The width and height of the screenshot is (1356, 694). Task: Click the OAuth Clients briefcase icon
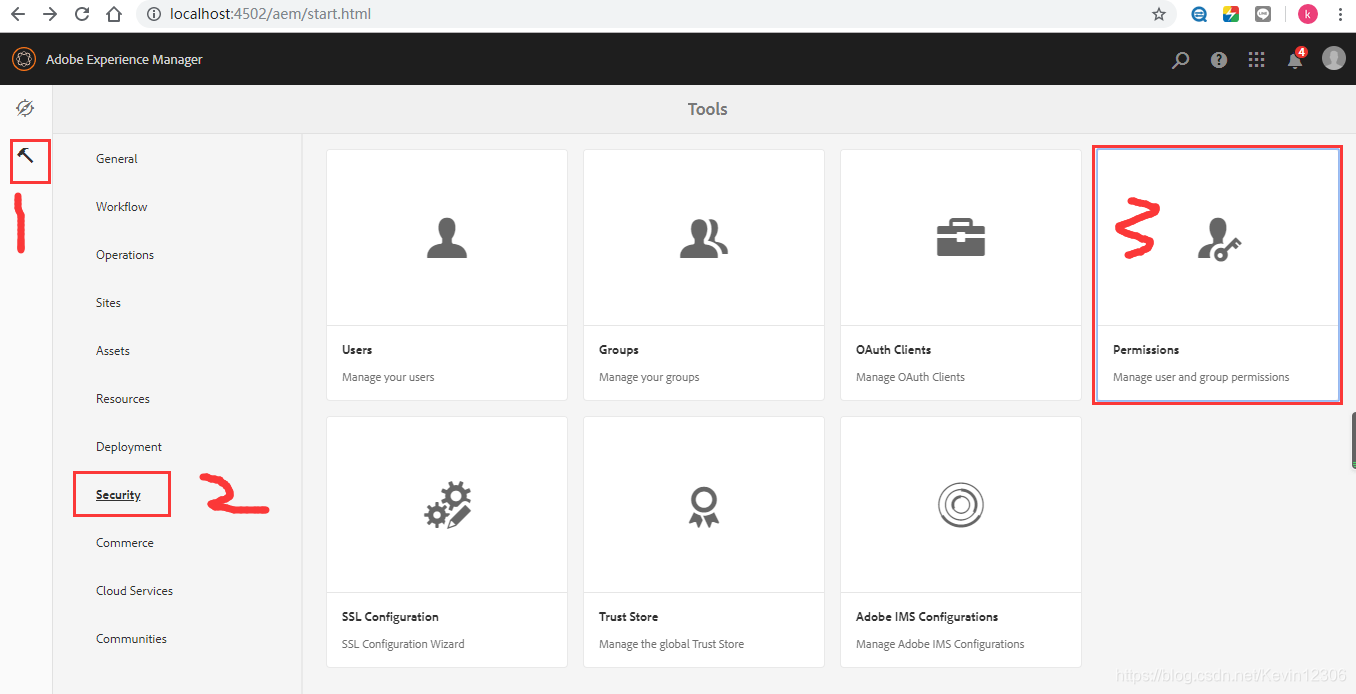click(x=961, y=238)
